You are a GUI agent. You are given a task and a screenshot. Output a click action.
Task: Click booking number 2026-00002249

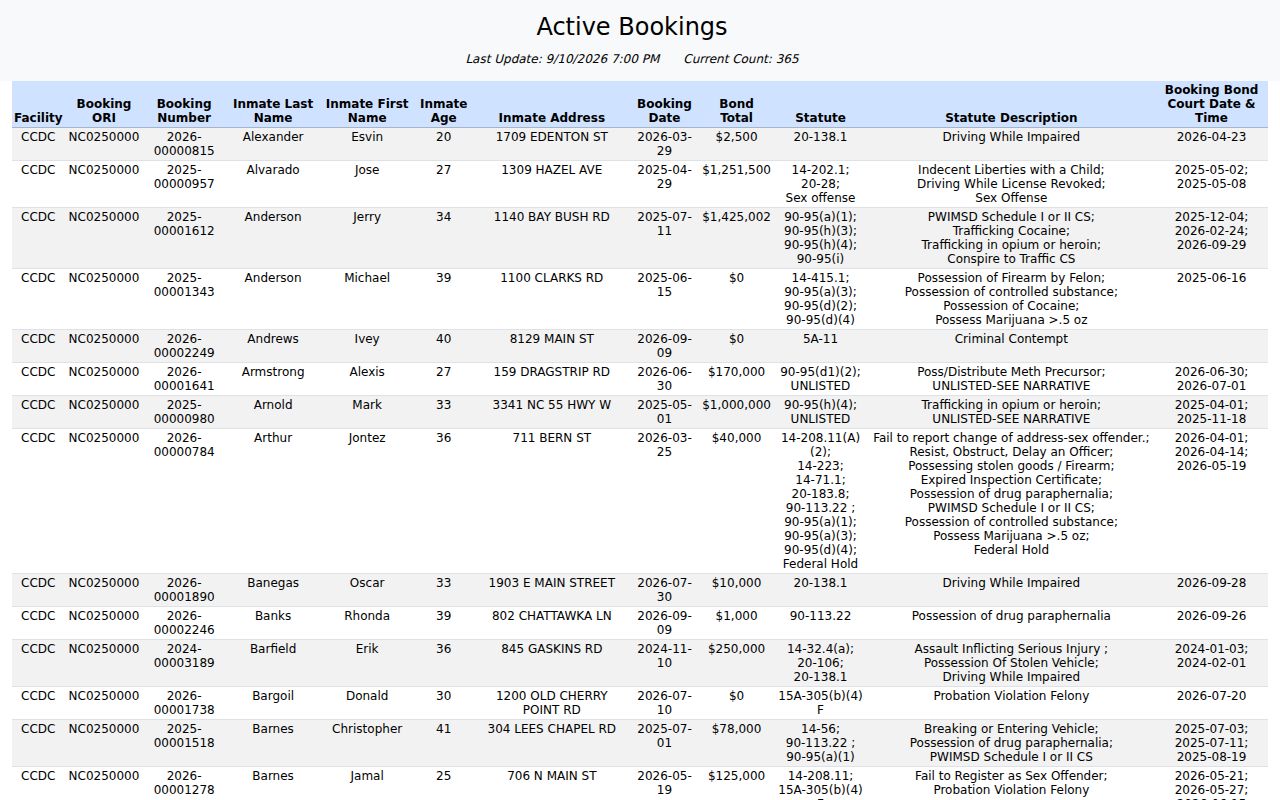tap(184, 346)
